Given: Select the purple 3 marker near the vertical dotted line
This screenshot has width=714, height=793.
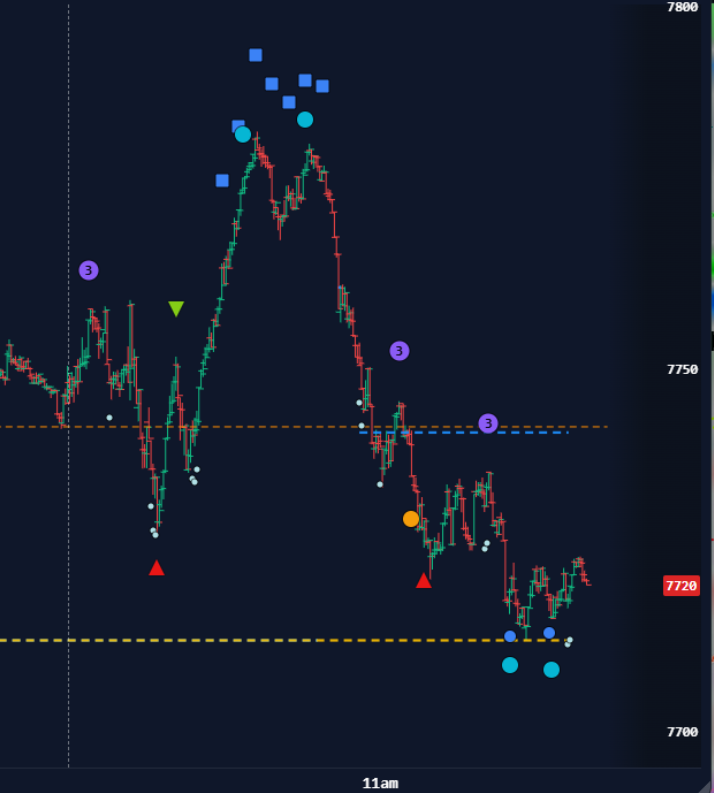Looking at the screenshot, I should click(88, 271).
